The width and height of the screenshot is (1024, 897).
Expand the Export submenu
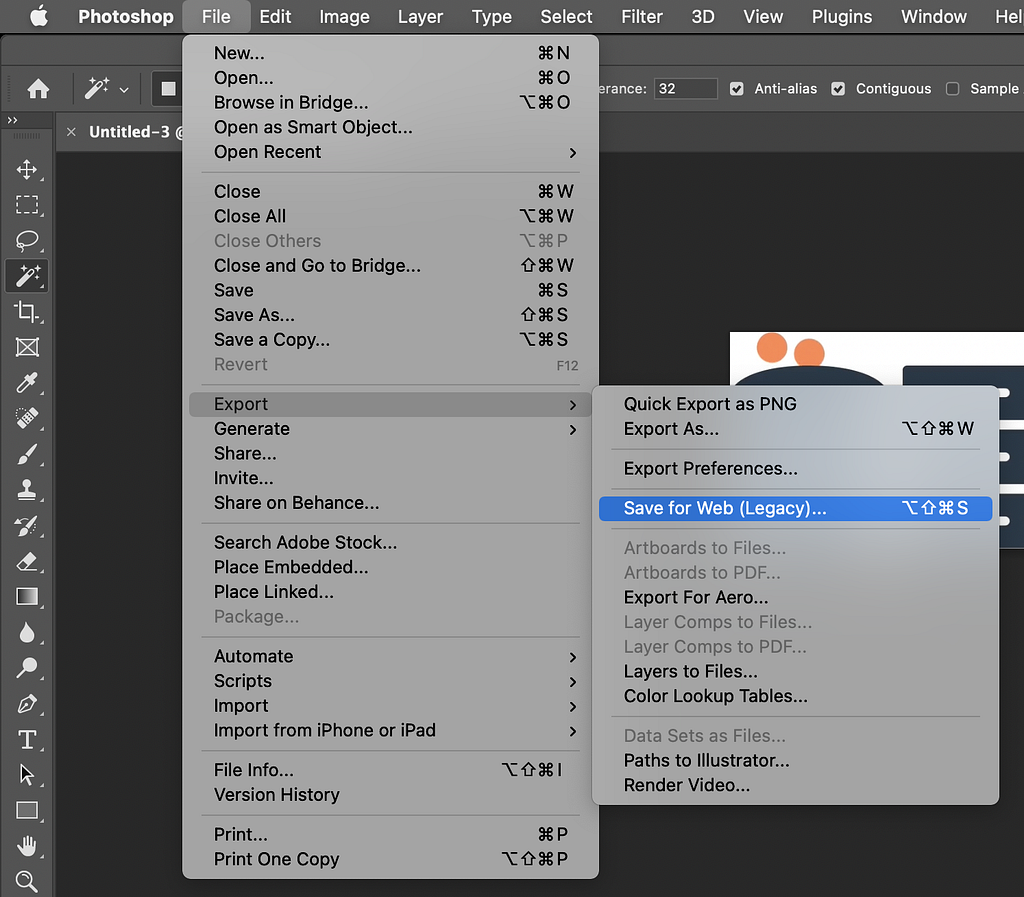[x=391, y=405]
